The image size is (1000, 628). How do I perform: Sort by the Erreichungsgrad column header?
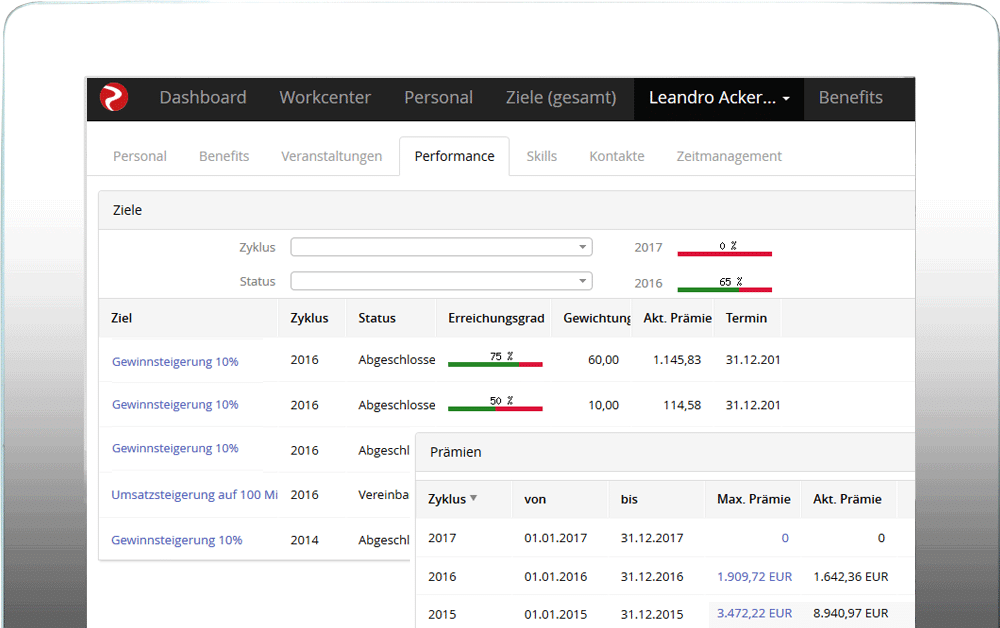point(496,318)
